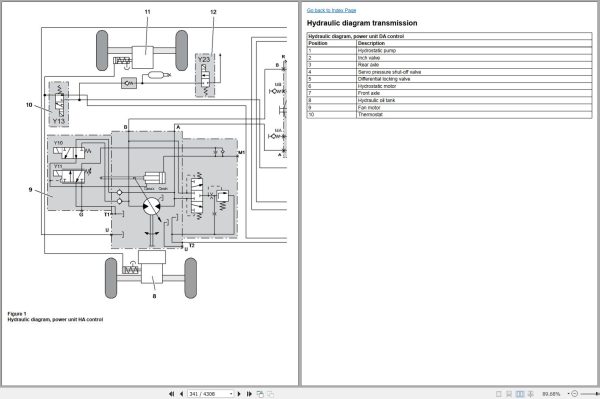
Task: Click the M1 port label in the diagram
Action: (241, 153)
